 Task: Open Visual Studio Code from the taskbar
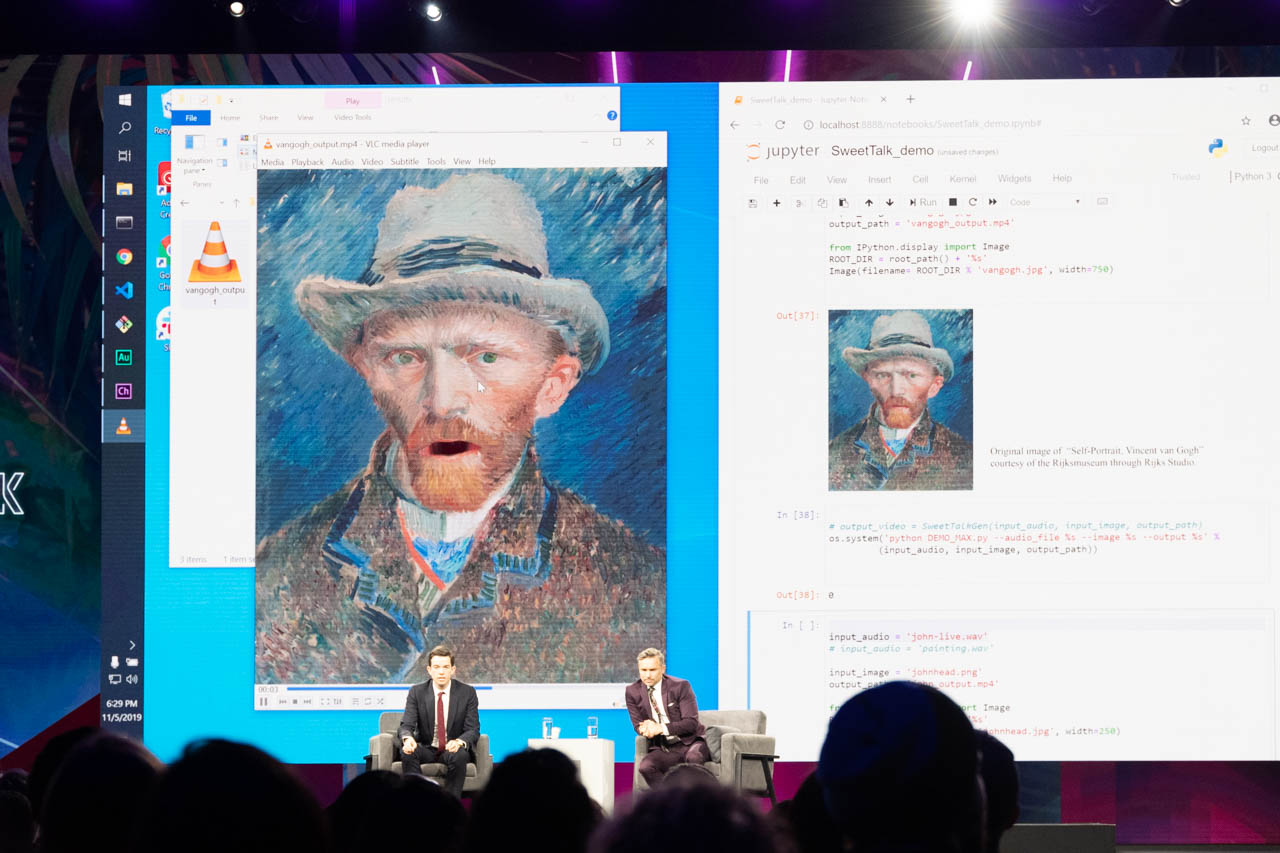124,290
